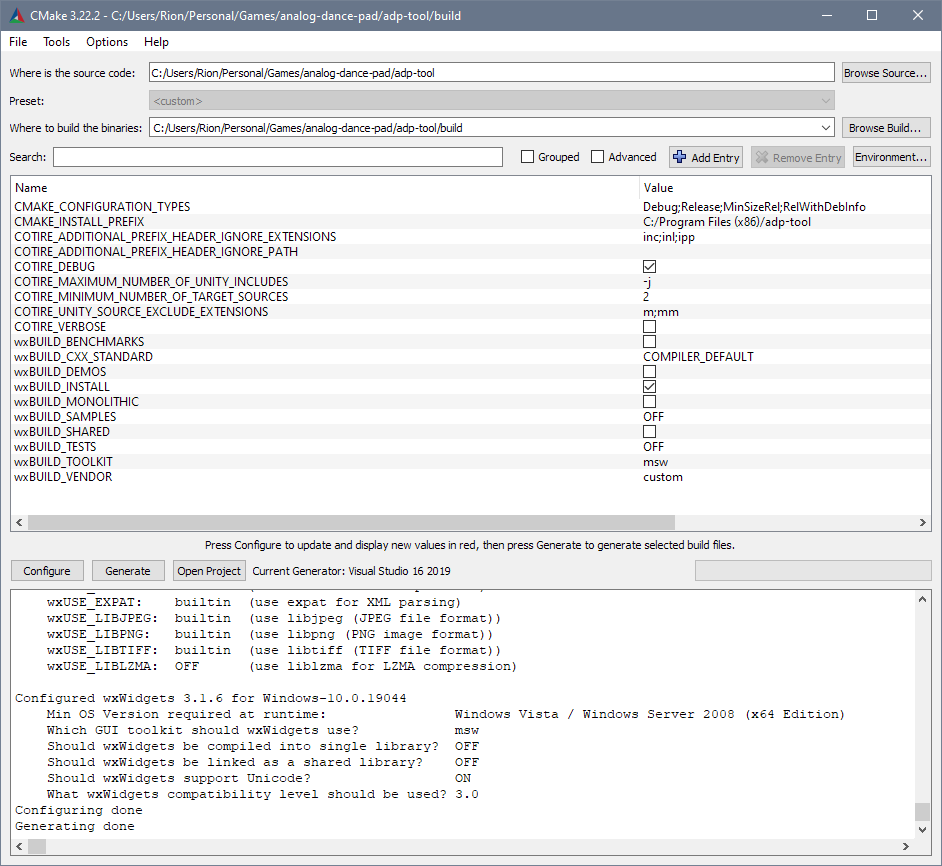Open the Tools menu
The width and height of the screenshot is (942, 866).
point(56,42)
